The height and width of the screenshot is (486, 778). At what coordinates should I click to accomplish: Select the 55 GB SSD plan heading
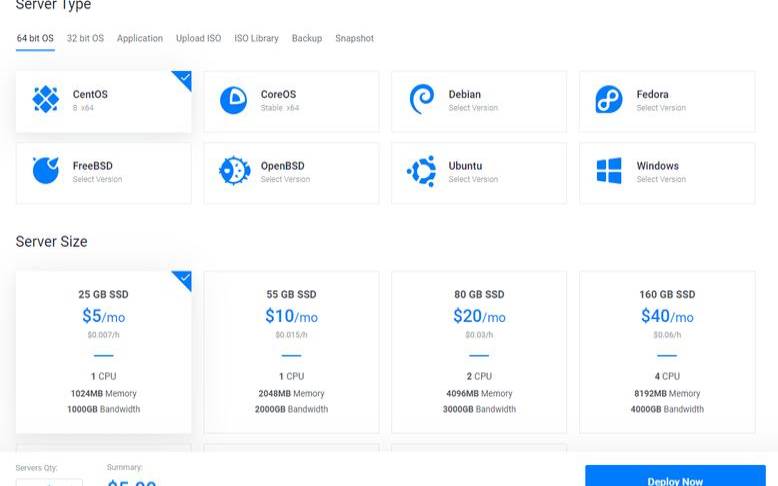[x=291, y=294]
